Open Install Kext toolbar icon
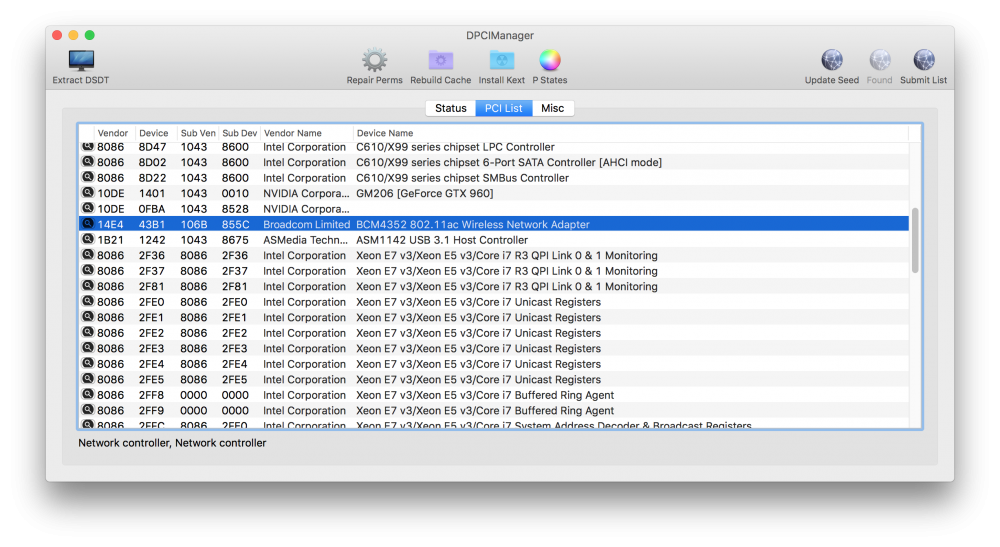 [x=502, y=61]
